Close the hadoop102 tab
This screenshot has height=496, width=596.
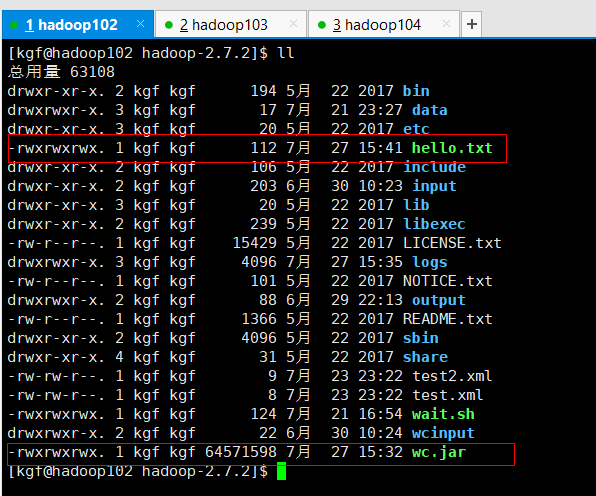(x=140, y=24)
